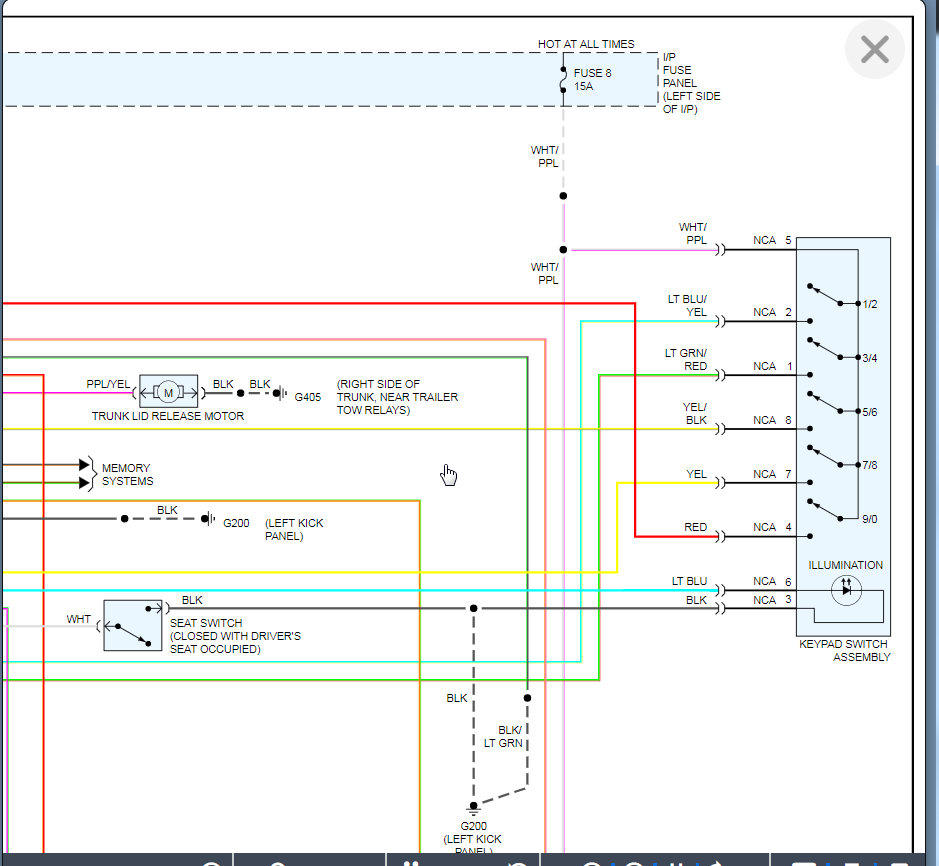Screen dimensions: 939x866
Task: Click the G405 ground symbol
Action: [x=282, y=395]
